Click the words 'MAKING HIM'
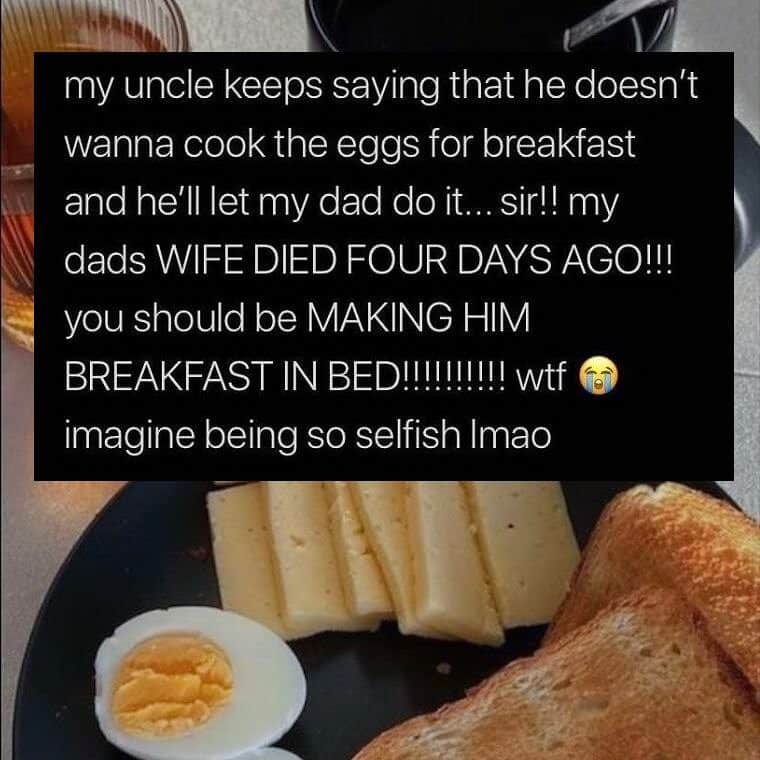The height and width of the screenshot is (760, 760). (x=419, y=318)
